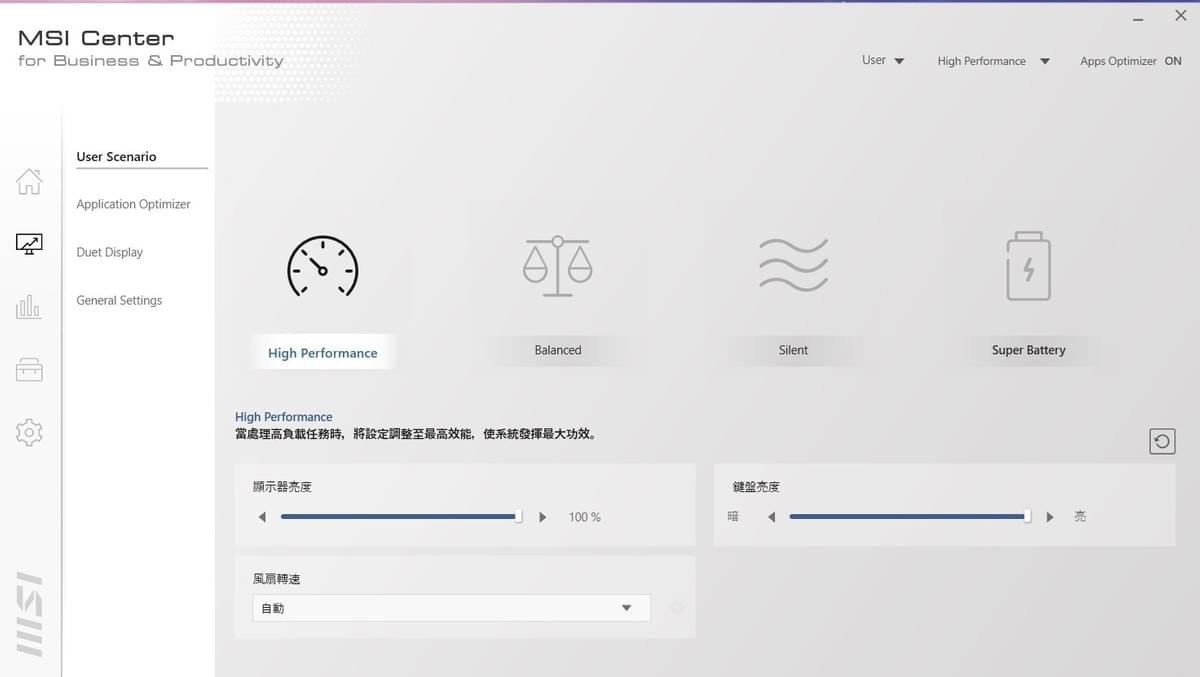Screen dimensions: 1200x677
Task: Click the 顯示器亮度 brightness slider
Action: 402,517
